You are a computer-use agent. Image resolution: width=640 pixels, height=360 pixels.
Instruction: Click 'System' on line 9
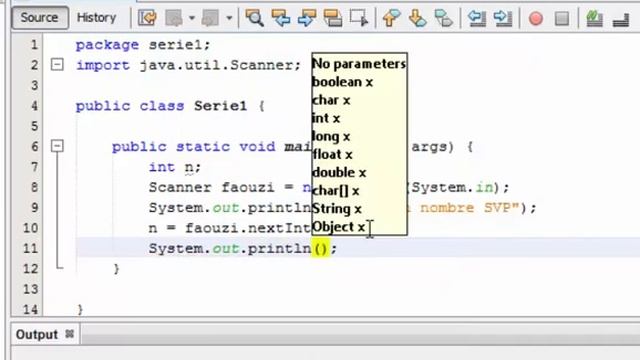click(x=176, y=208)
